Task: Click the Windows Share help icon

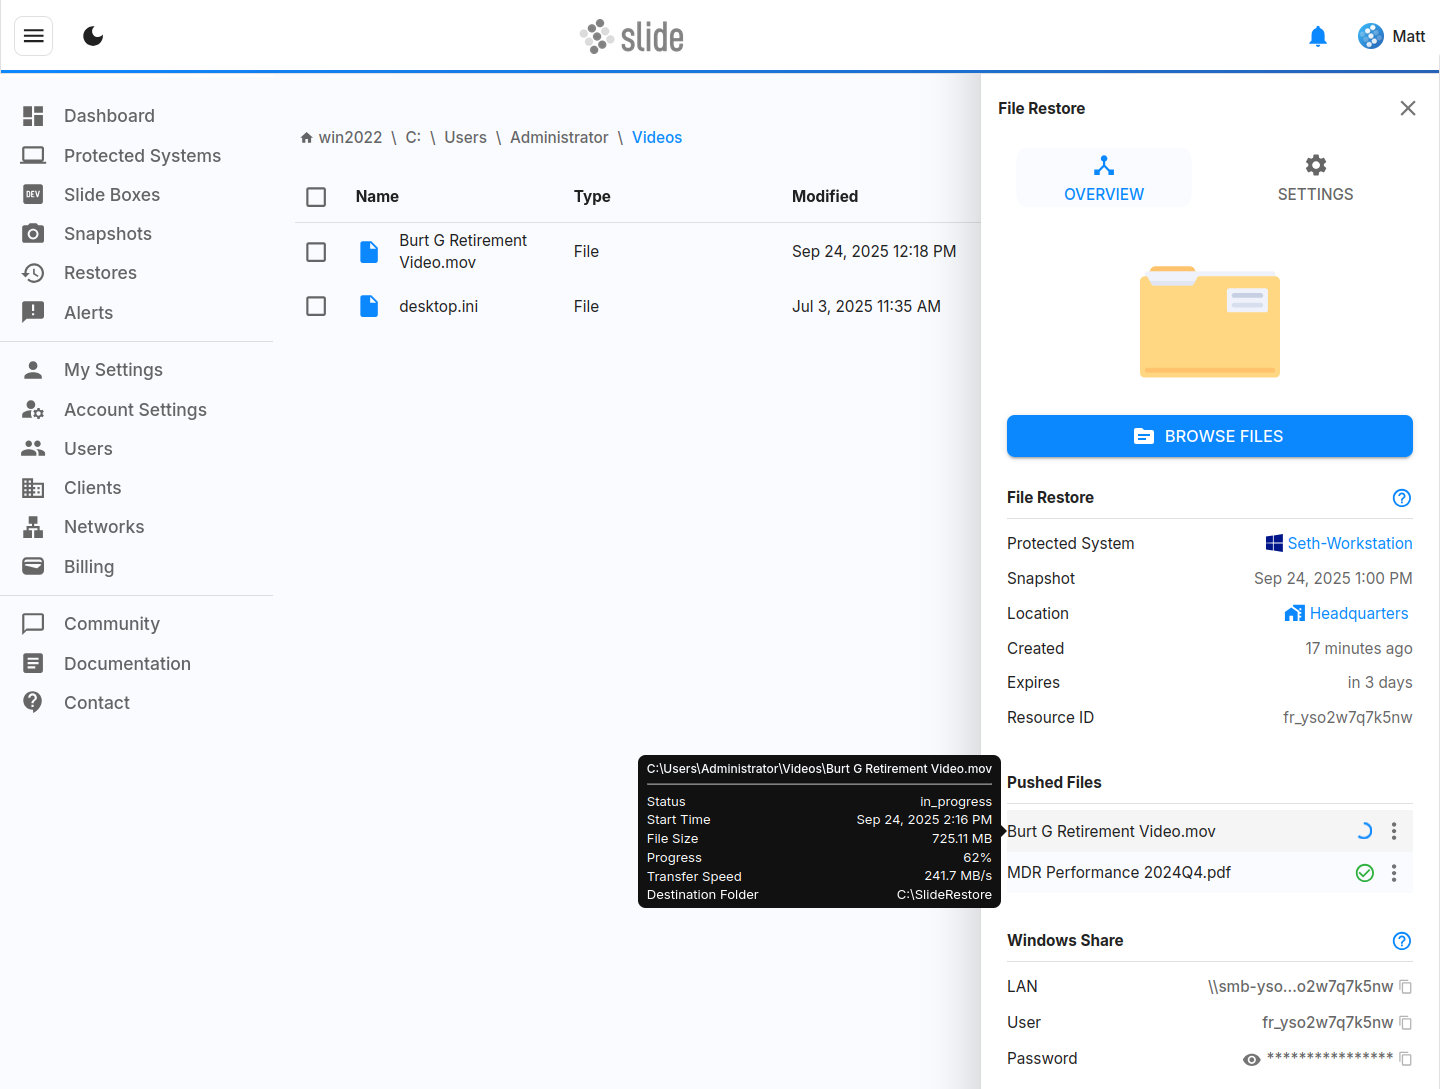Action: tap(1401, 941)
